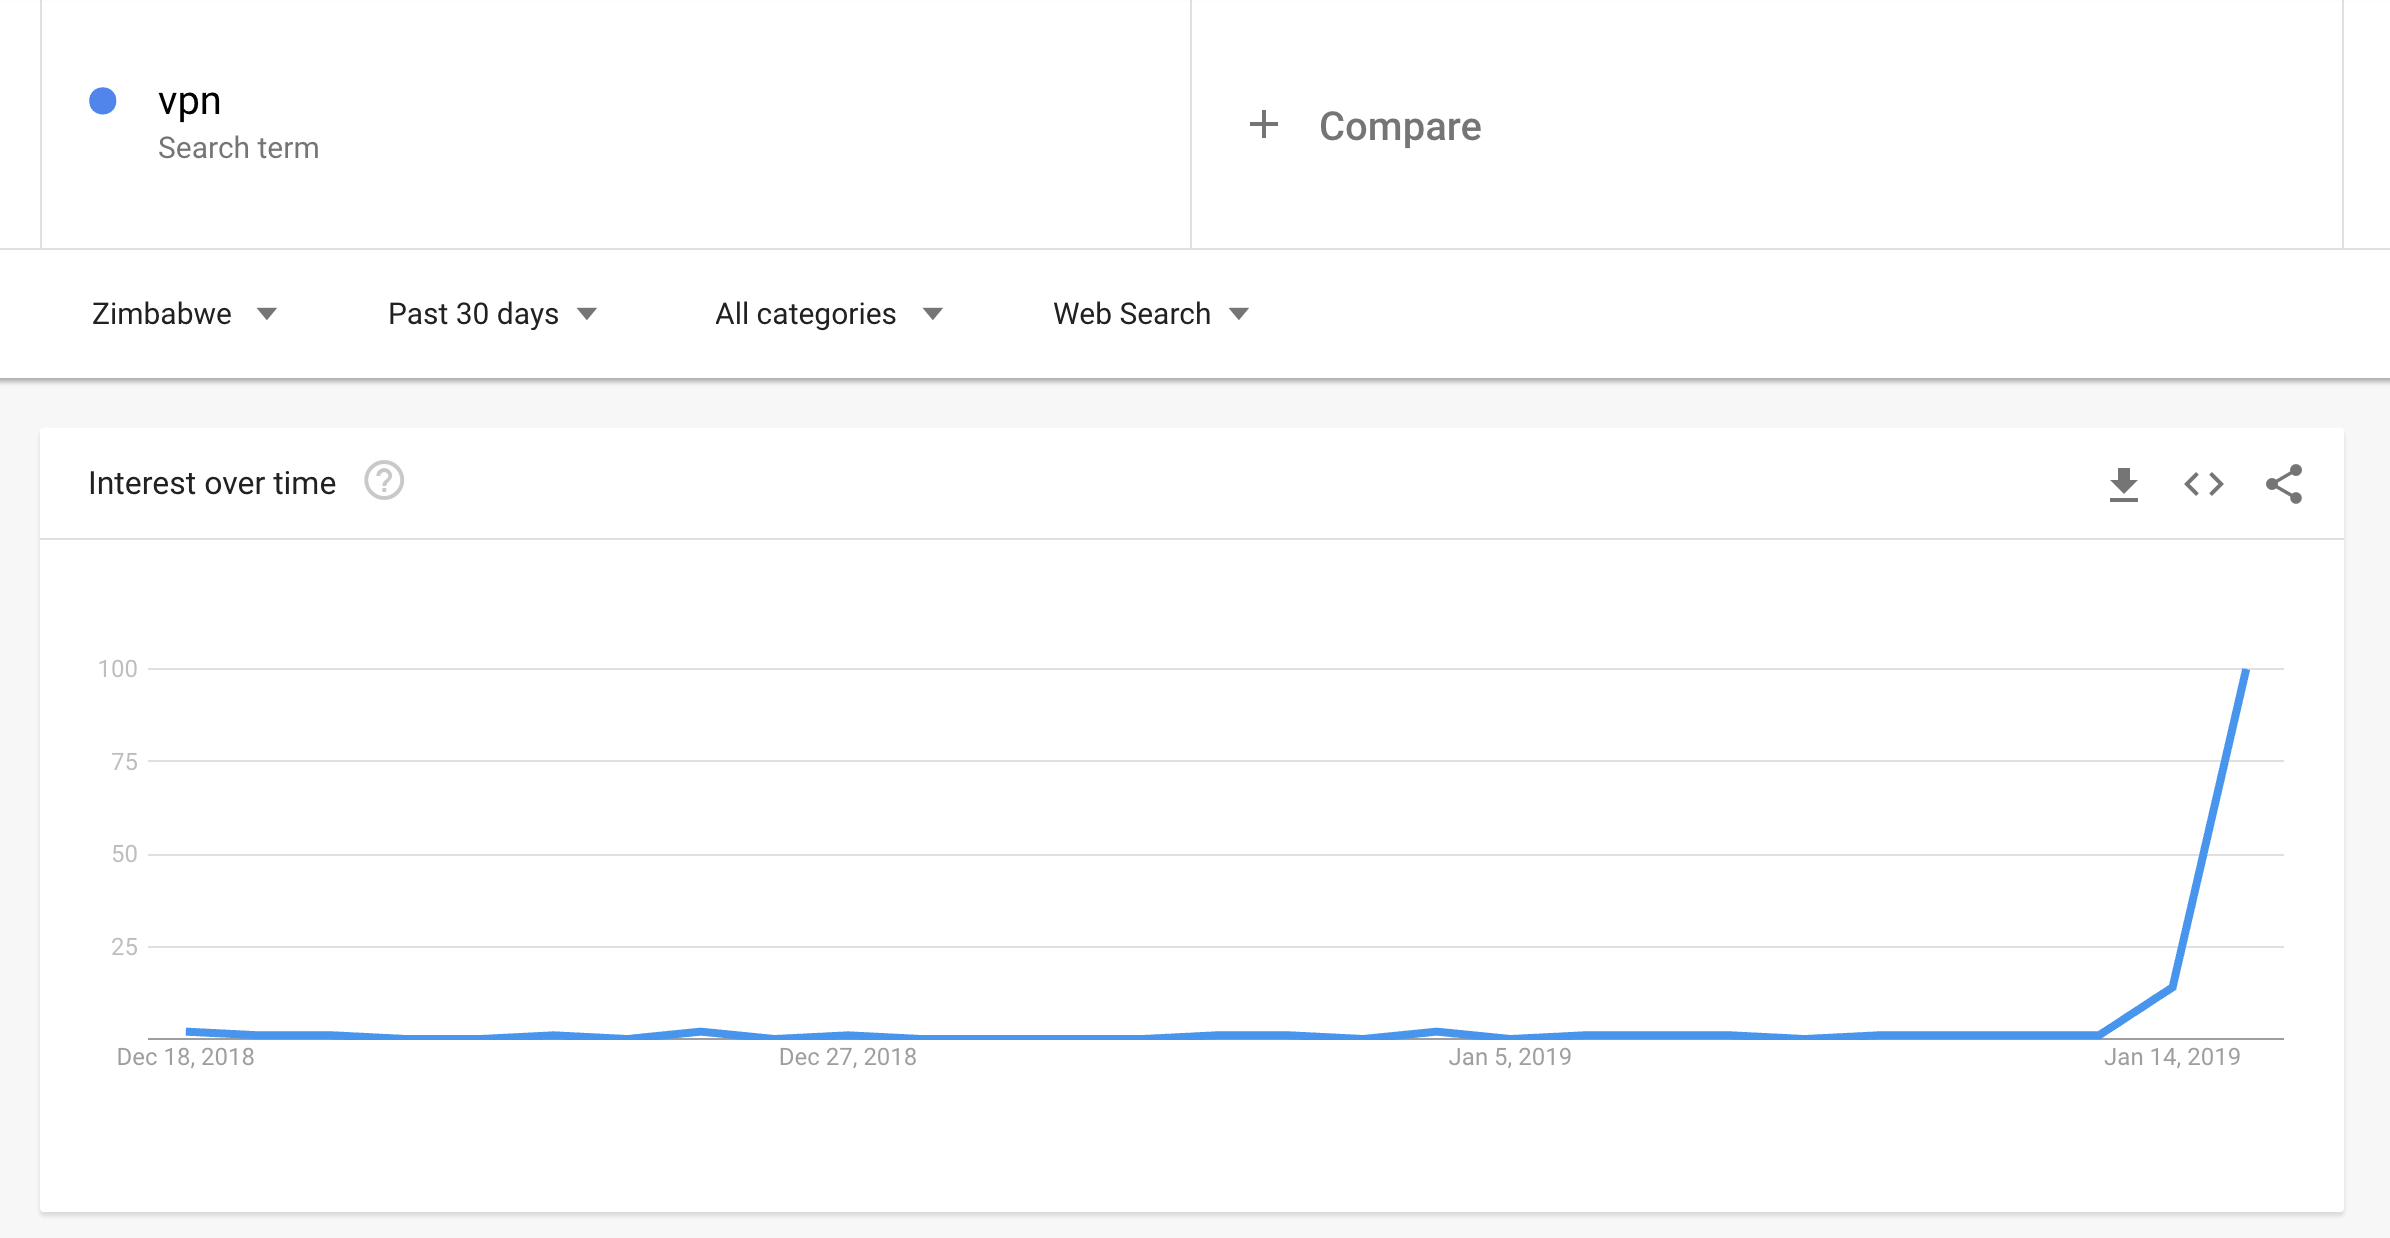Download the Interest over time data
Screen dimensions: 2390x1238
point(2123,485)
